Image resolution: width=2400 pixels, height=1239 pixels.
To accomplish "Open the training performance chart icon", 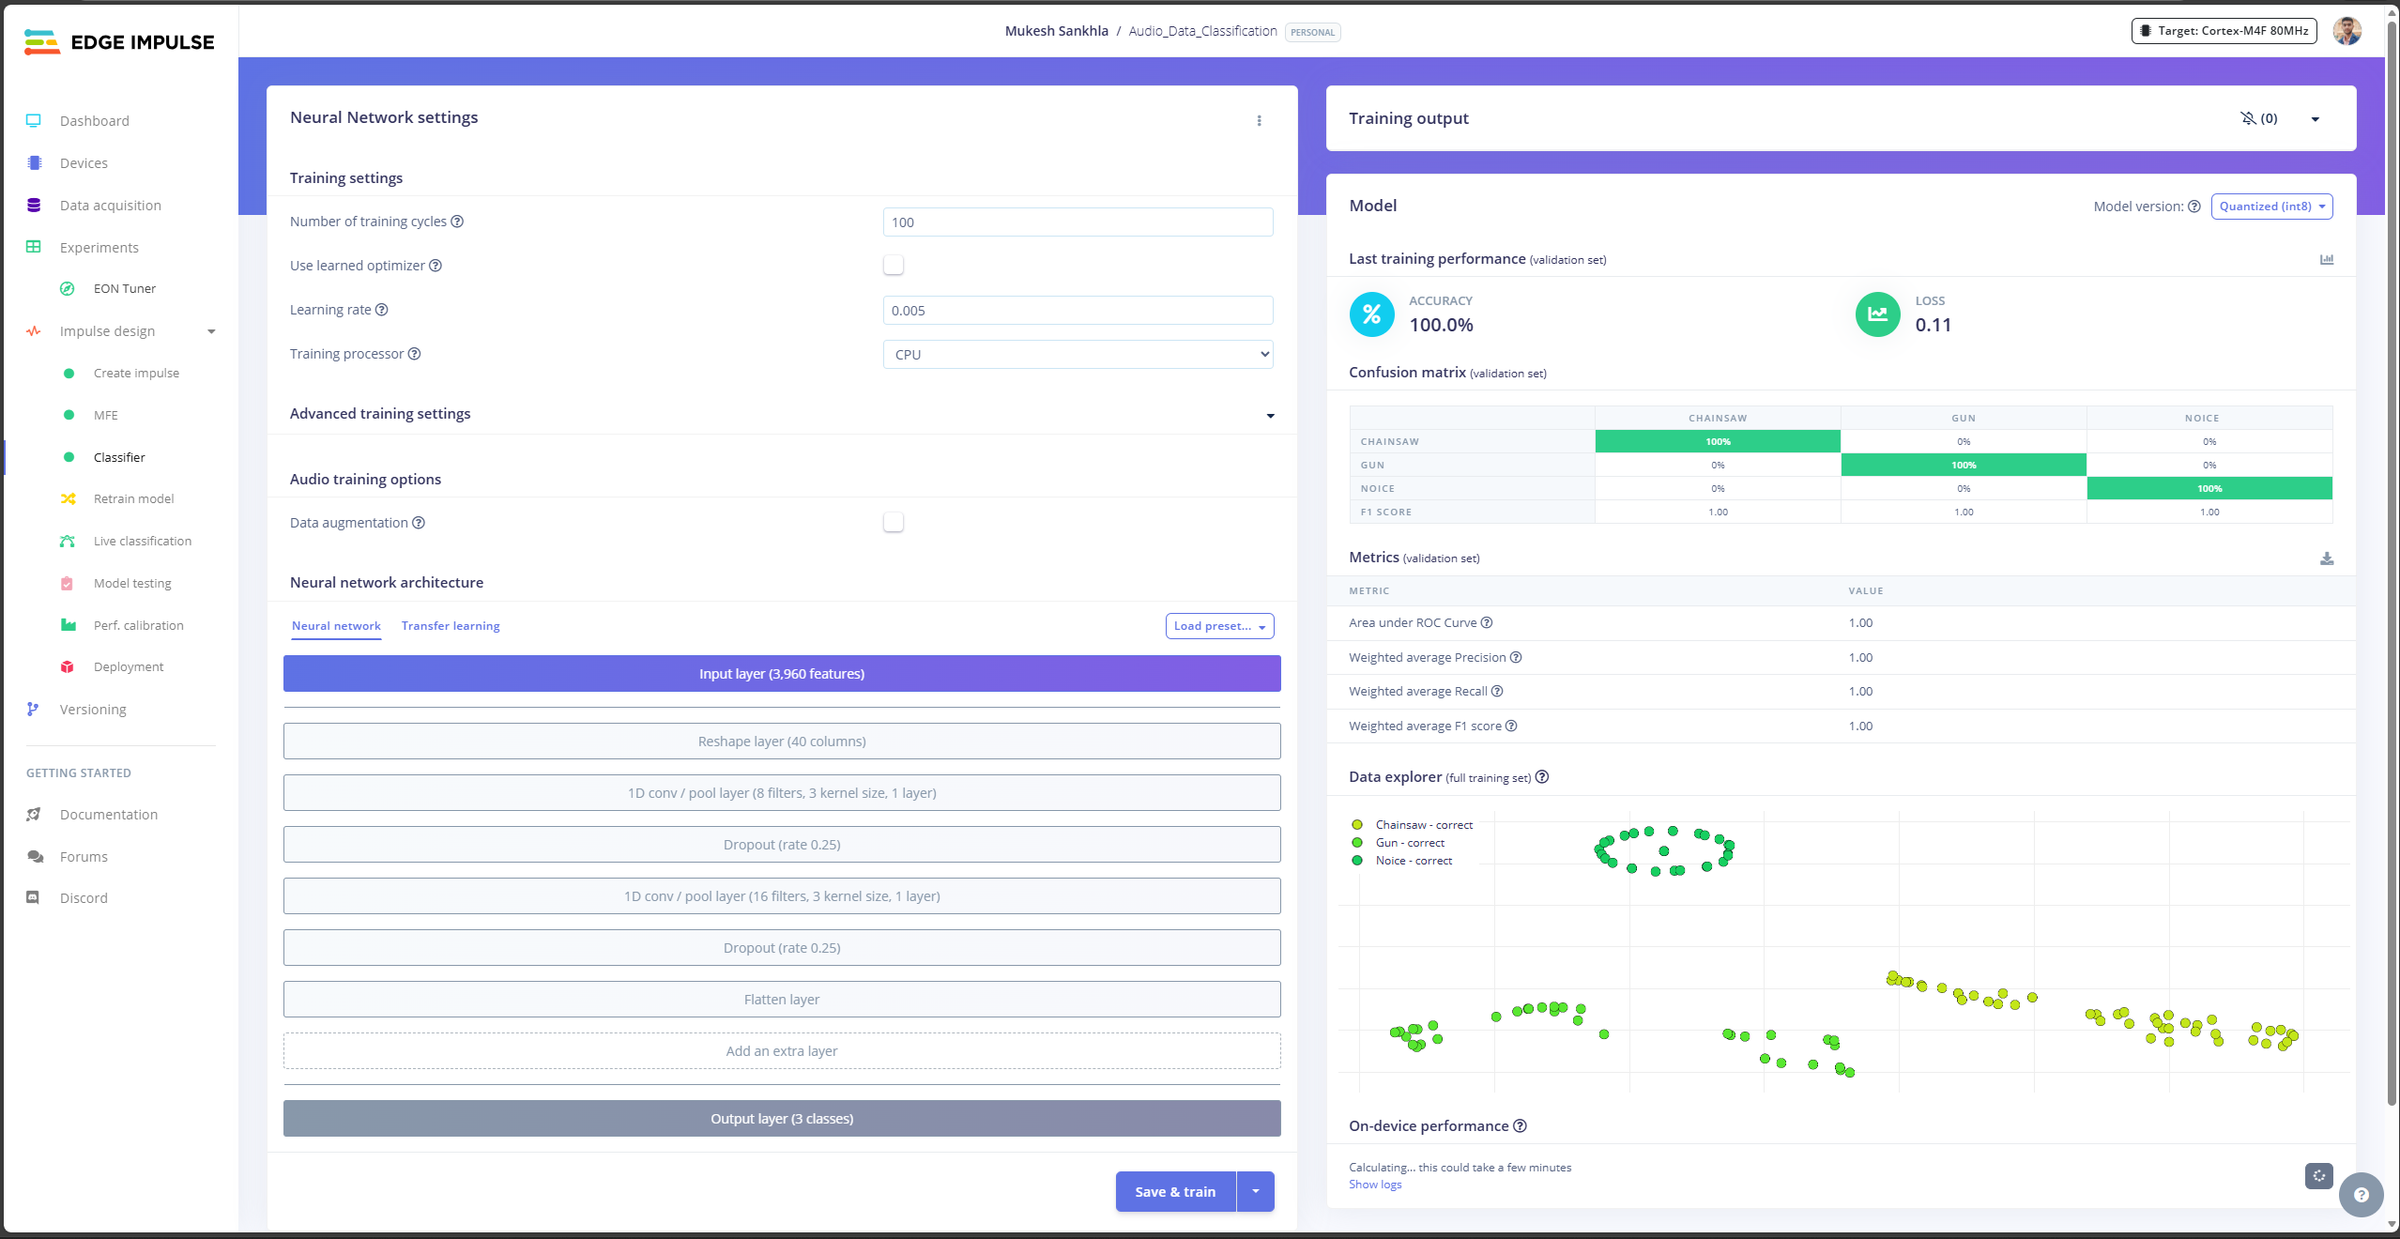I will [x=2327, y=259].
